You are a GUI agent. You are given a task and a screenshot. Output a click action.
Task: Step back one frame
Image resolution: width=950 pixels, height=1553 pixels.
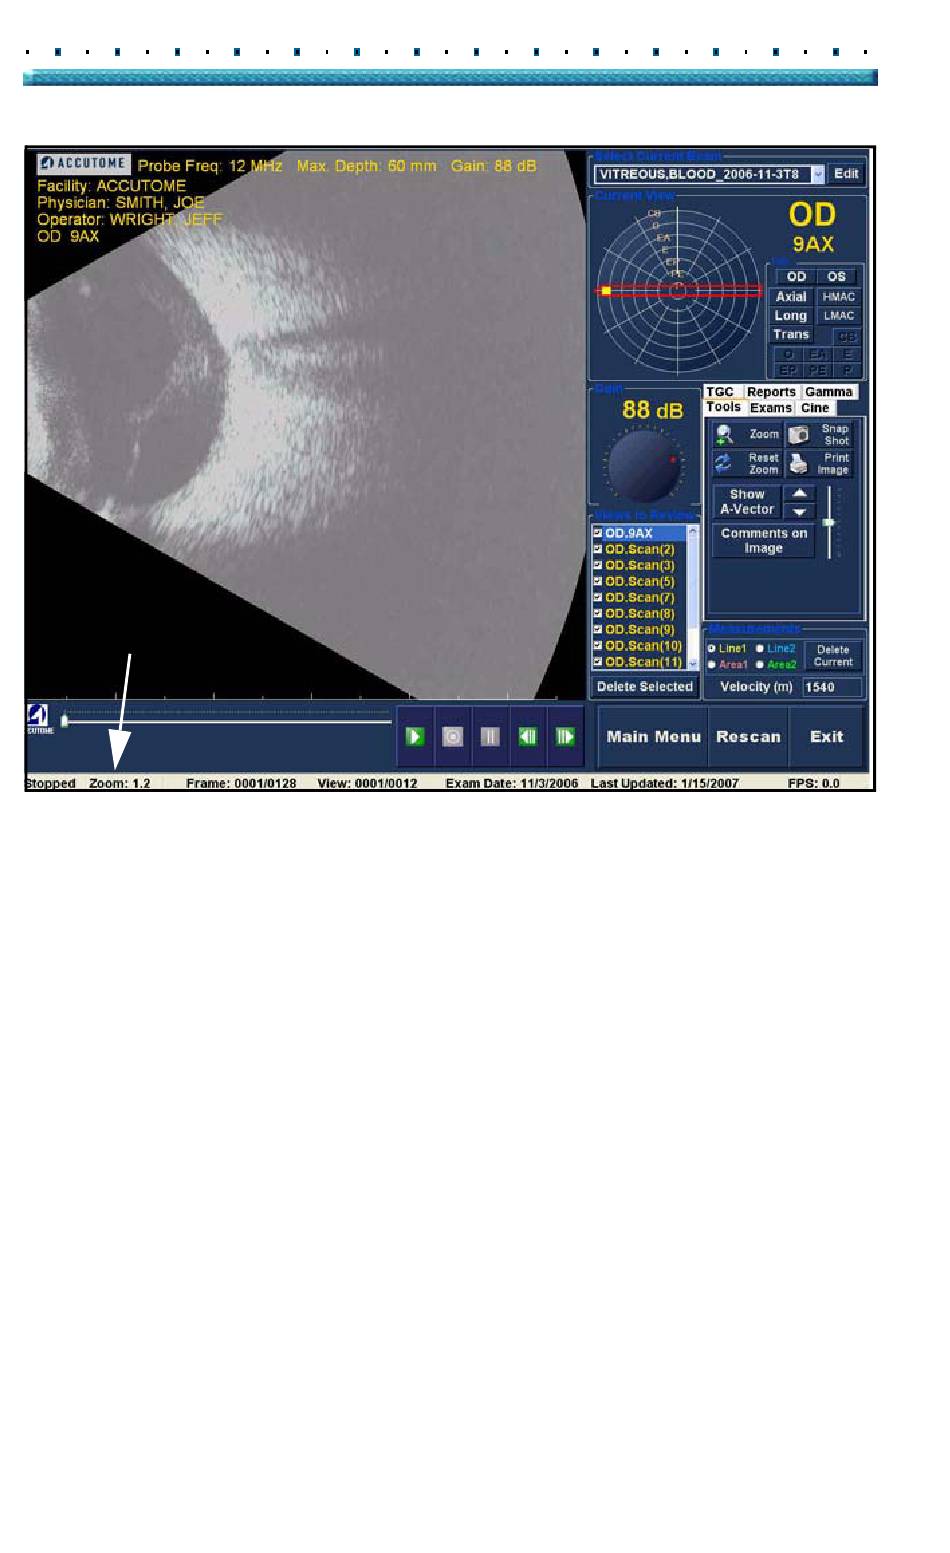tap(528, 736)
